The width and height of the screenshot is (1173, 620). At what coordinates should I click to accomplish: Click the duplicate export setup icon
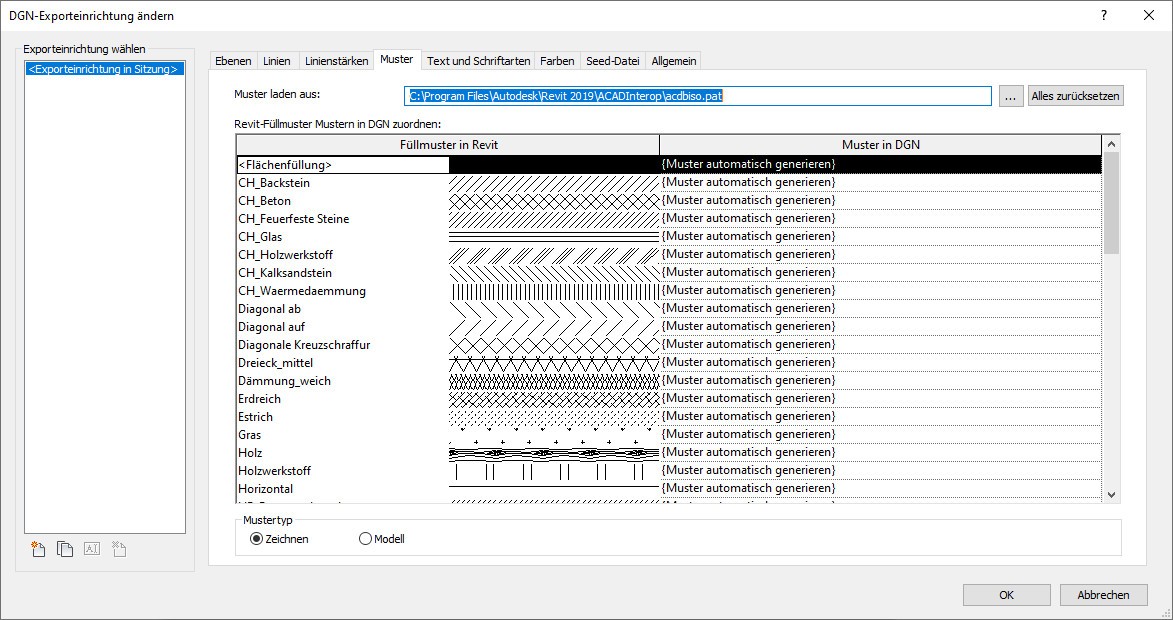point(65,549)
